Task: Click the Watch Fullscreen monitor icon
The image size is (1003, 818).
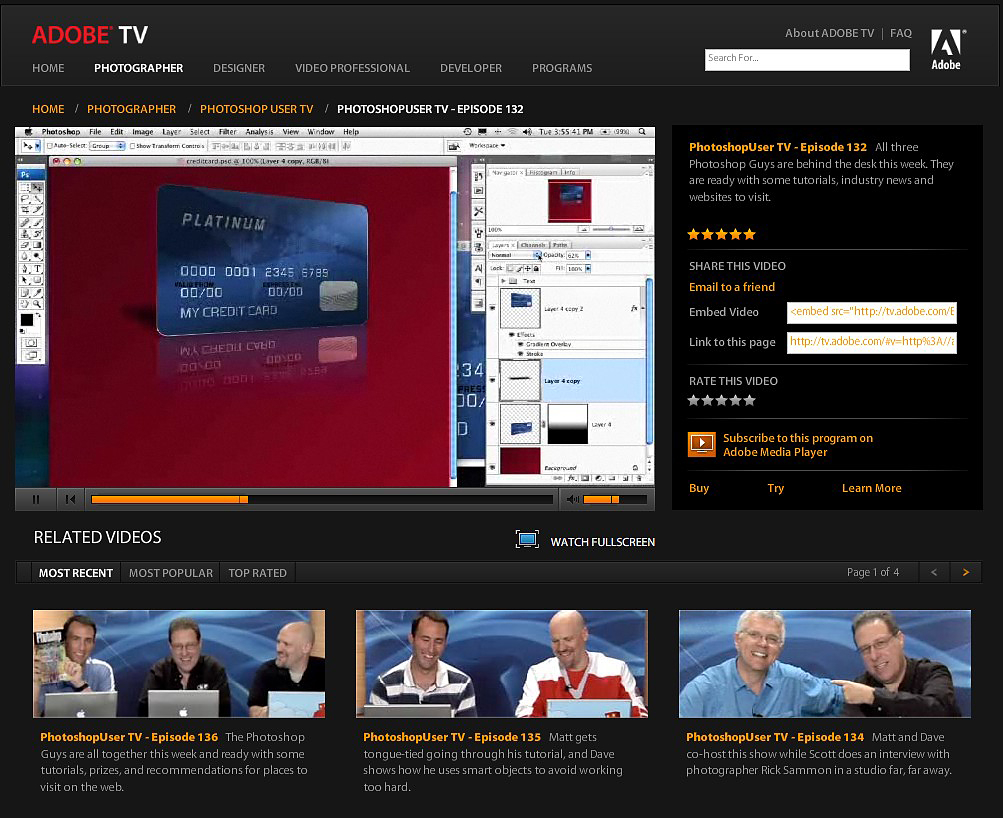Action: click(527, 540)
